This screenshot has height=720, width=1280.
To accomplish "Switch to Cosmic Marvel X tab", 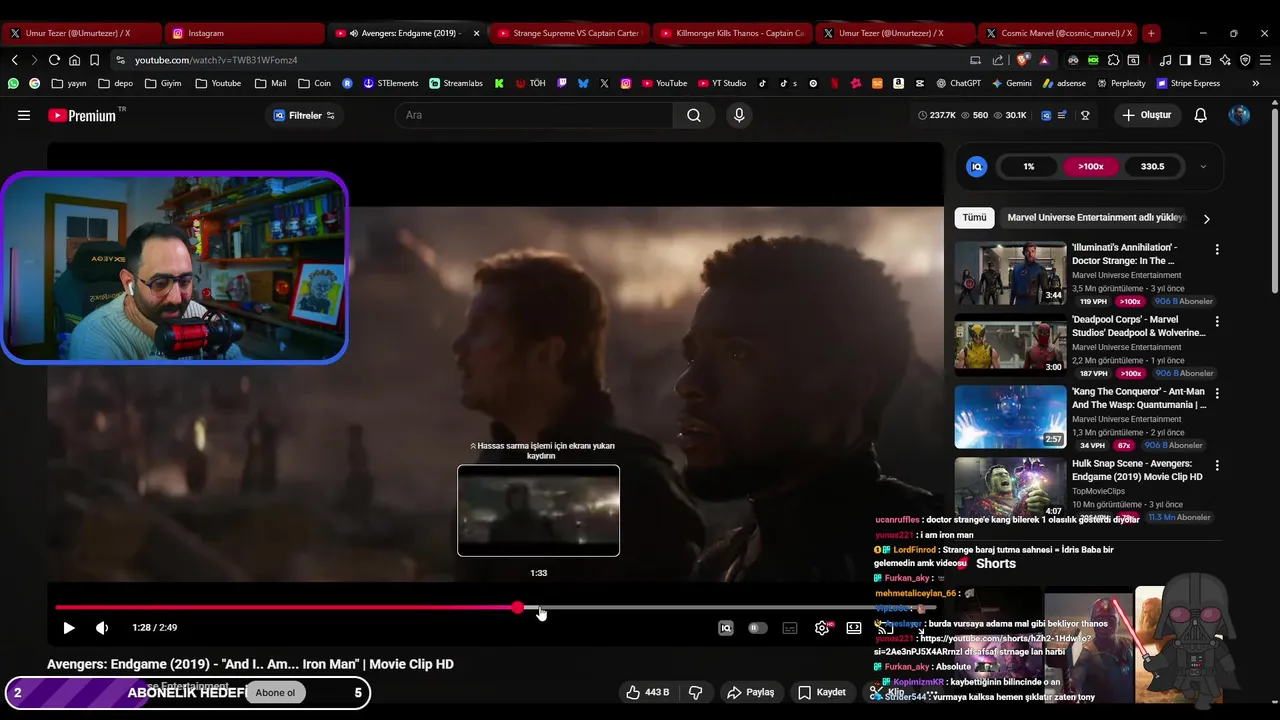I will click(x=1058, y=33).
